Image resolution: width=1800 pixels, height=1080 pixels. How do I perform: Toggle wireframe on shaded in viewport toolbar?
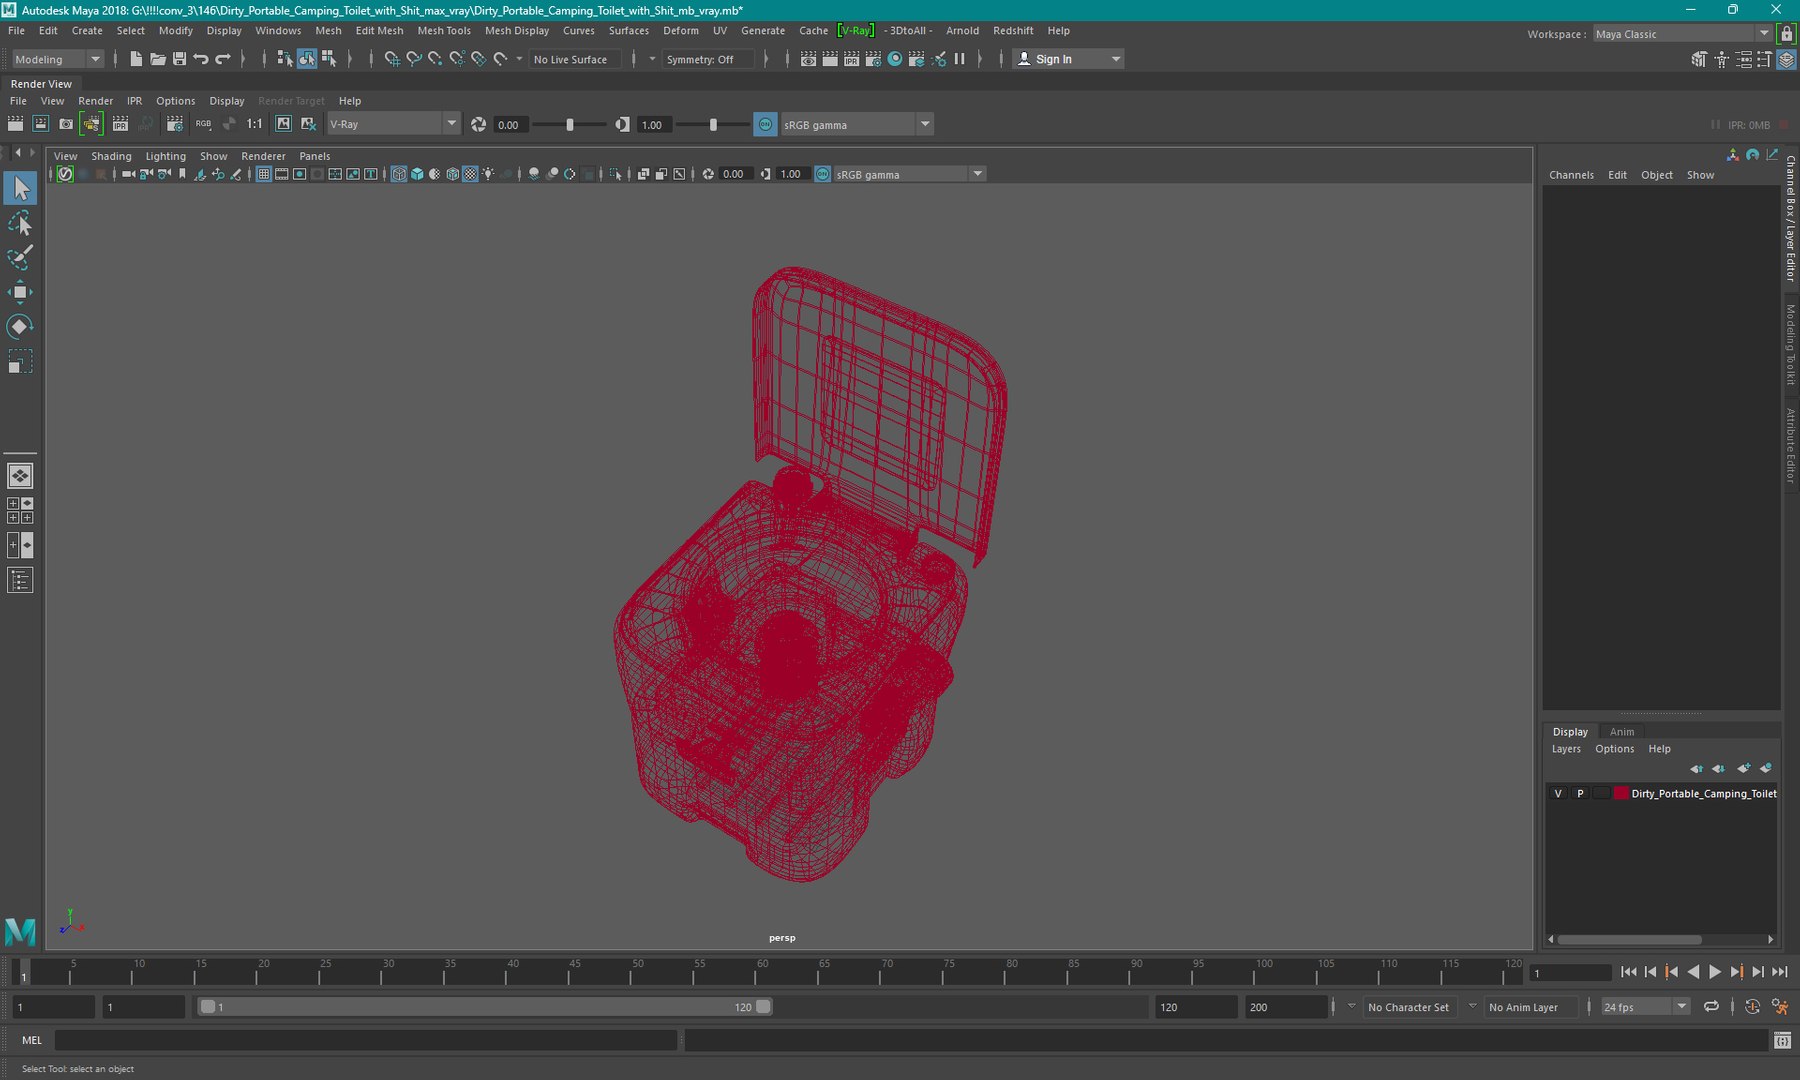click(x=452, y=174)
